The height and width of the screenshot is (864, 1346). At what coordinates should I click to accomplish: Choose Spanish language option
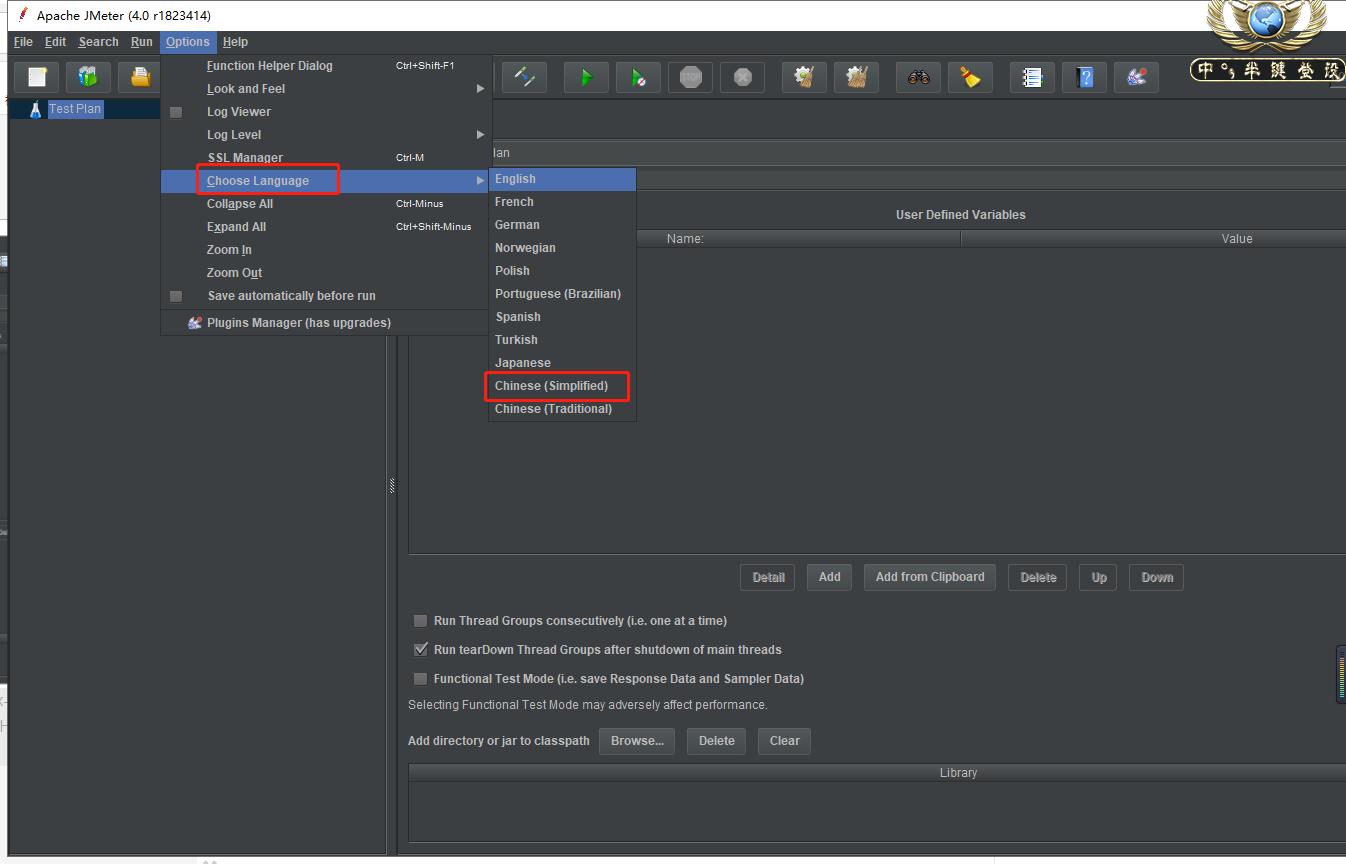pos(562,317)
